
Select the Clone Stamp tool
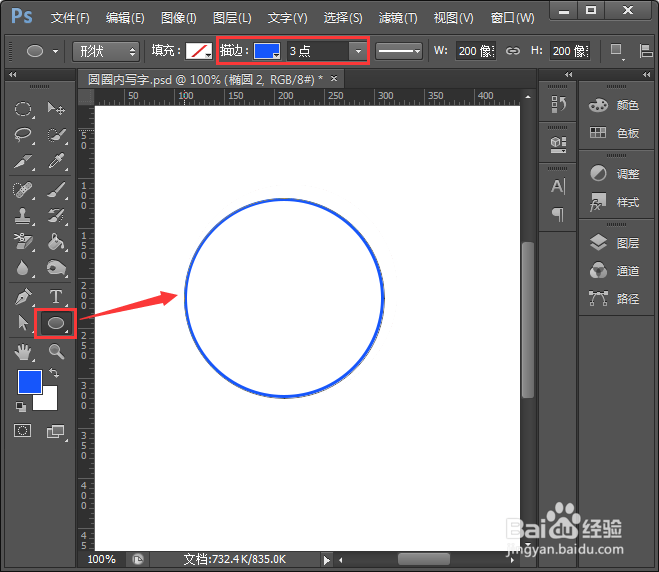pos(23,216)
